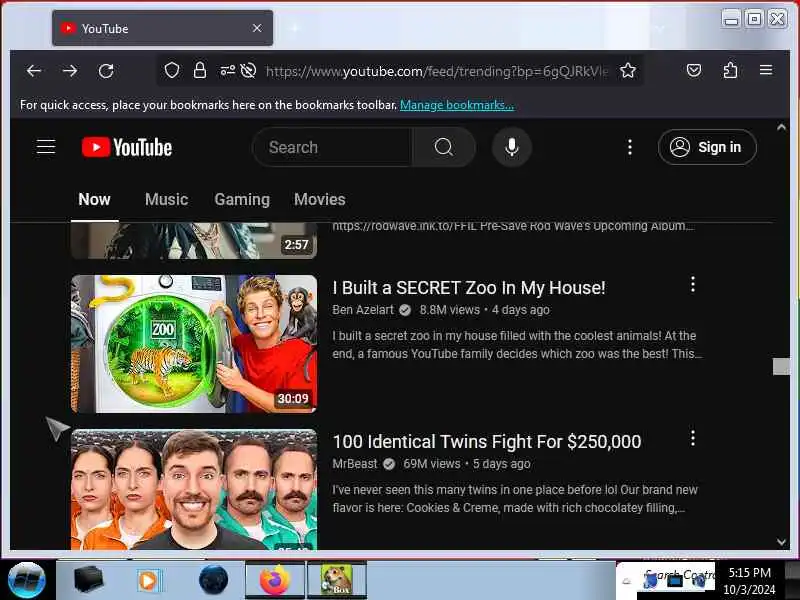Click the YouTube Search input field
Screen dimensions: 800x600
(x=332, y=147)
